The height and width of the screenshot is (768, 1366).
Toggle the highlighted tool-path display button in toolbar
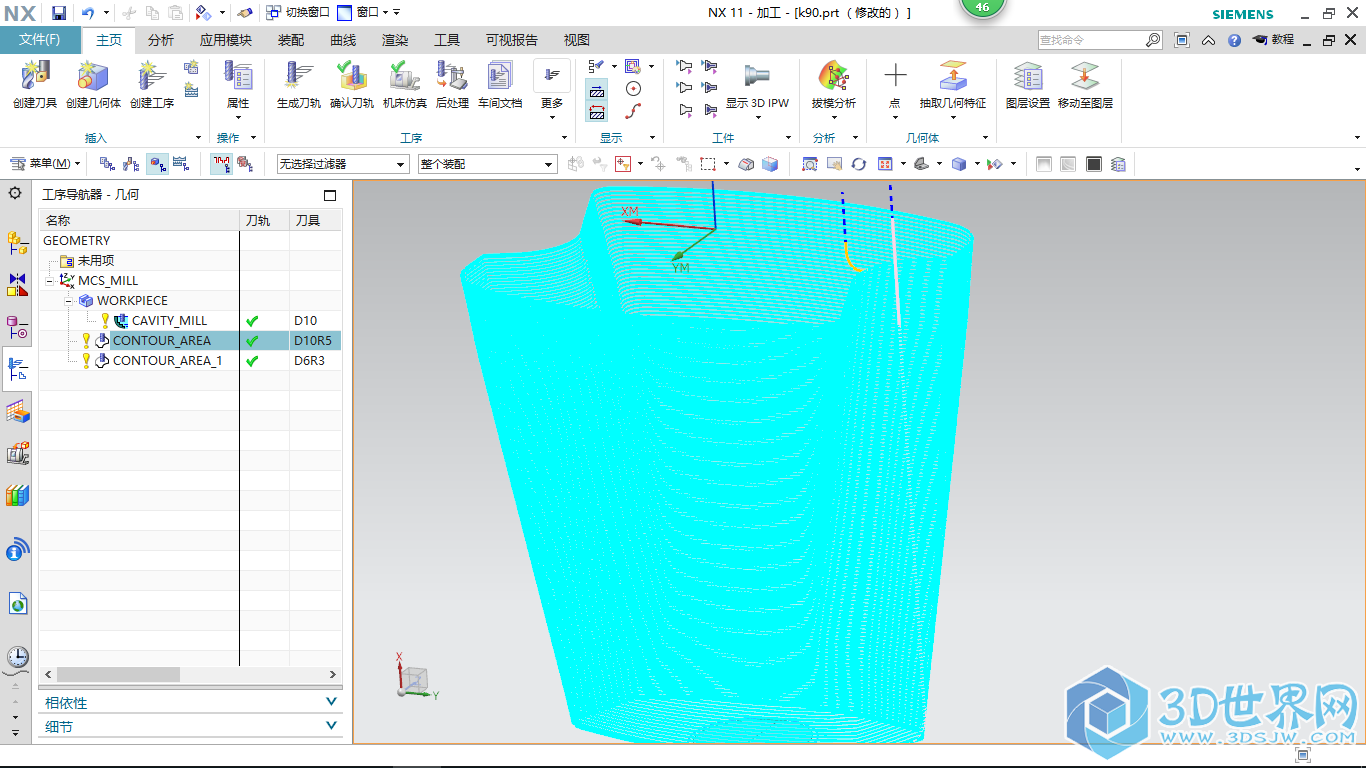pos(221,164)
